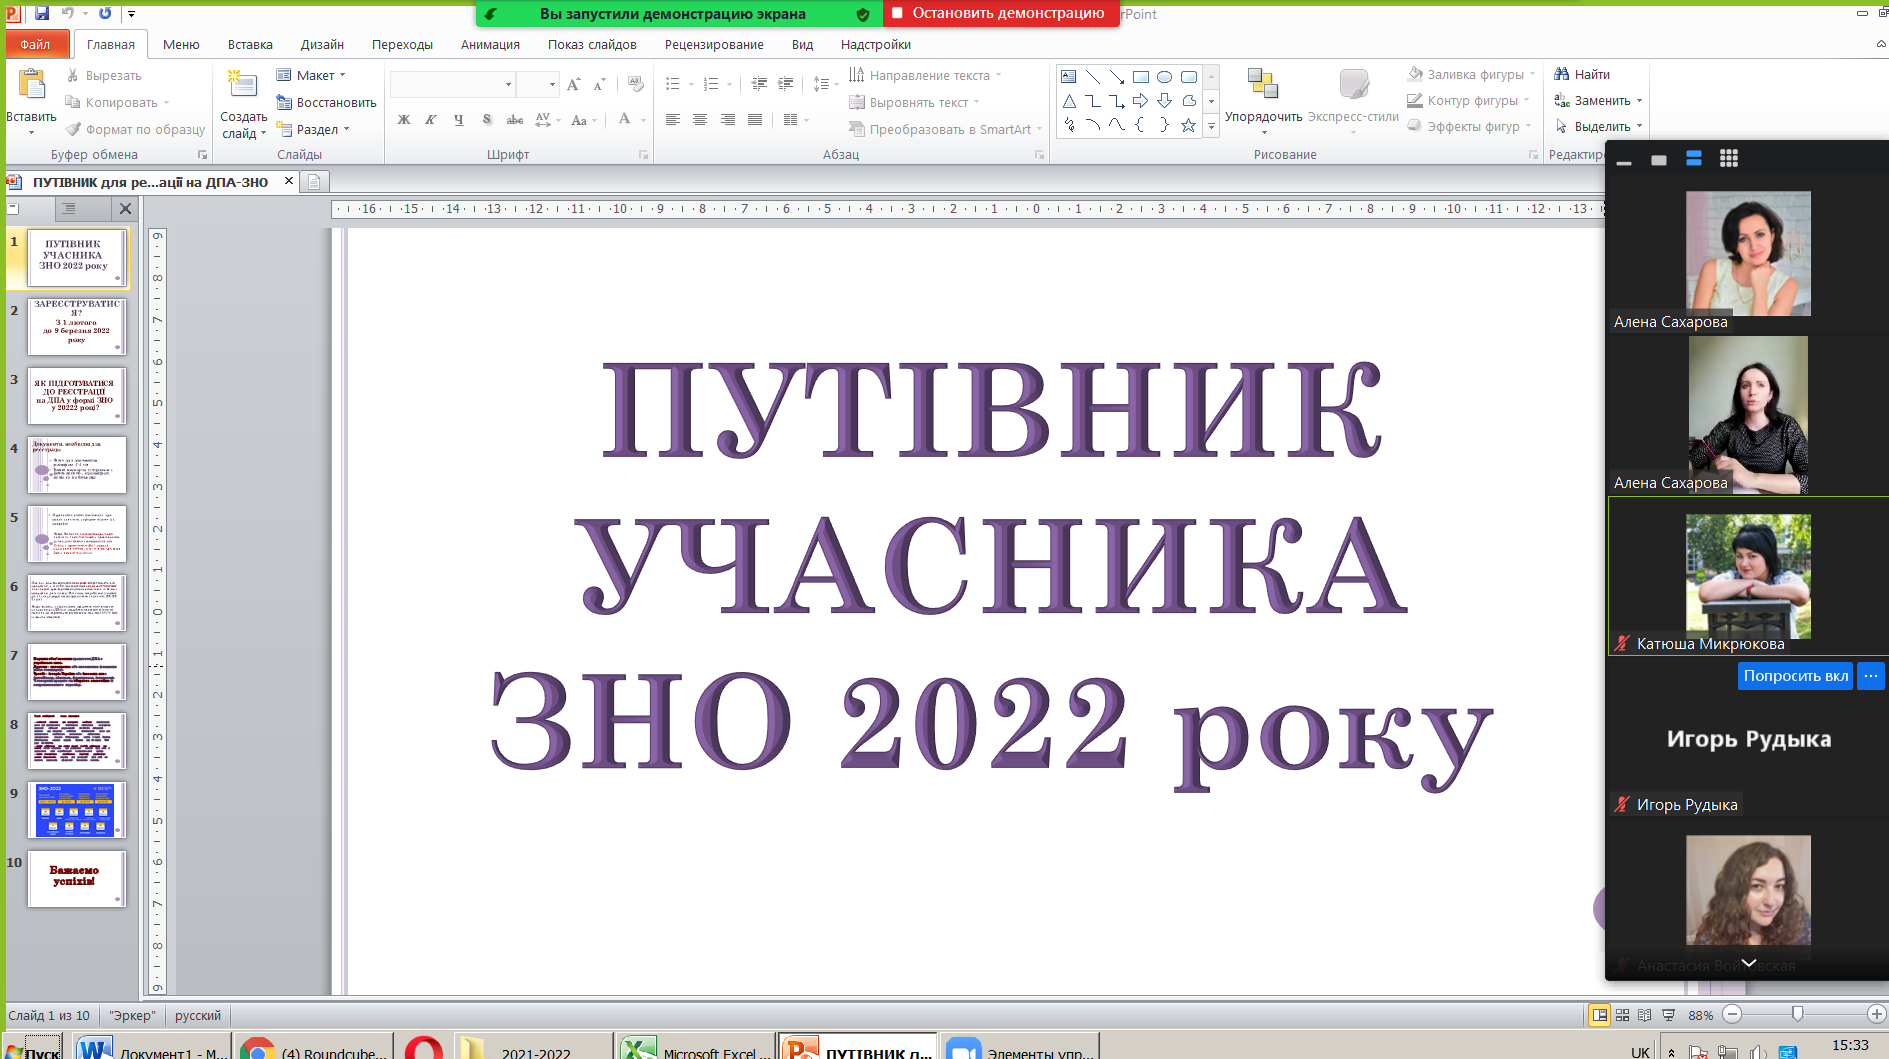
Task: Select the oval shape in shapes gallery
Action: point(1164,77)
